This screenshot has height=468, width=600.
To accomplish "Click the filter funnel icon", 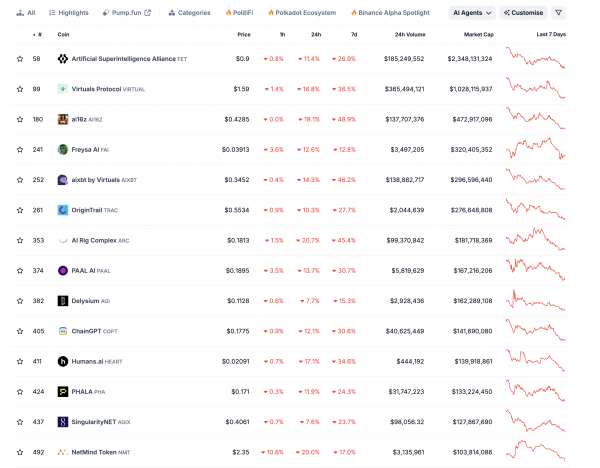I will pos(558,13).
